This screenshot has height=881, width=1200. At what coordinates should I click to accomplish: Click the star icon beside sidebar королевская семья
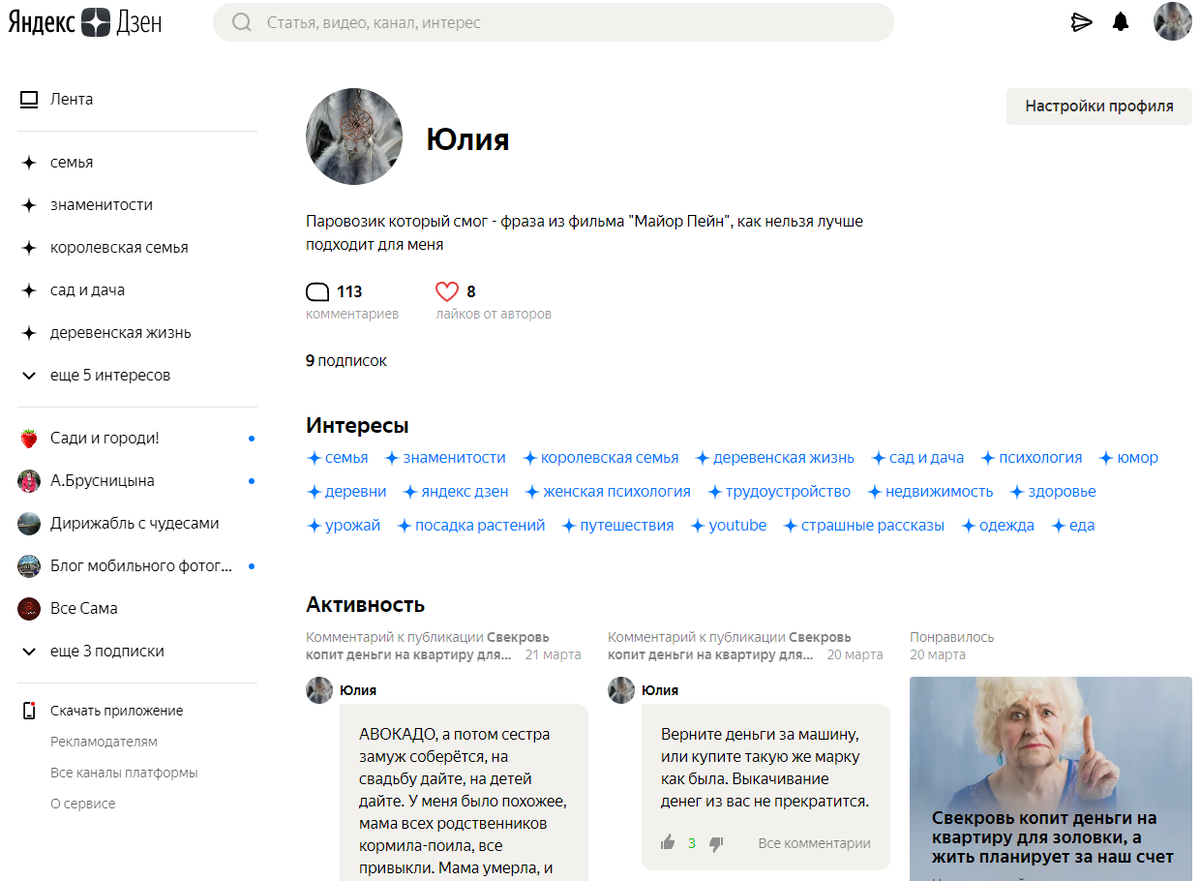(x=29, y=248)
